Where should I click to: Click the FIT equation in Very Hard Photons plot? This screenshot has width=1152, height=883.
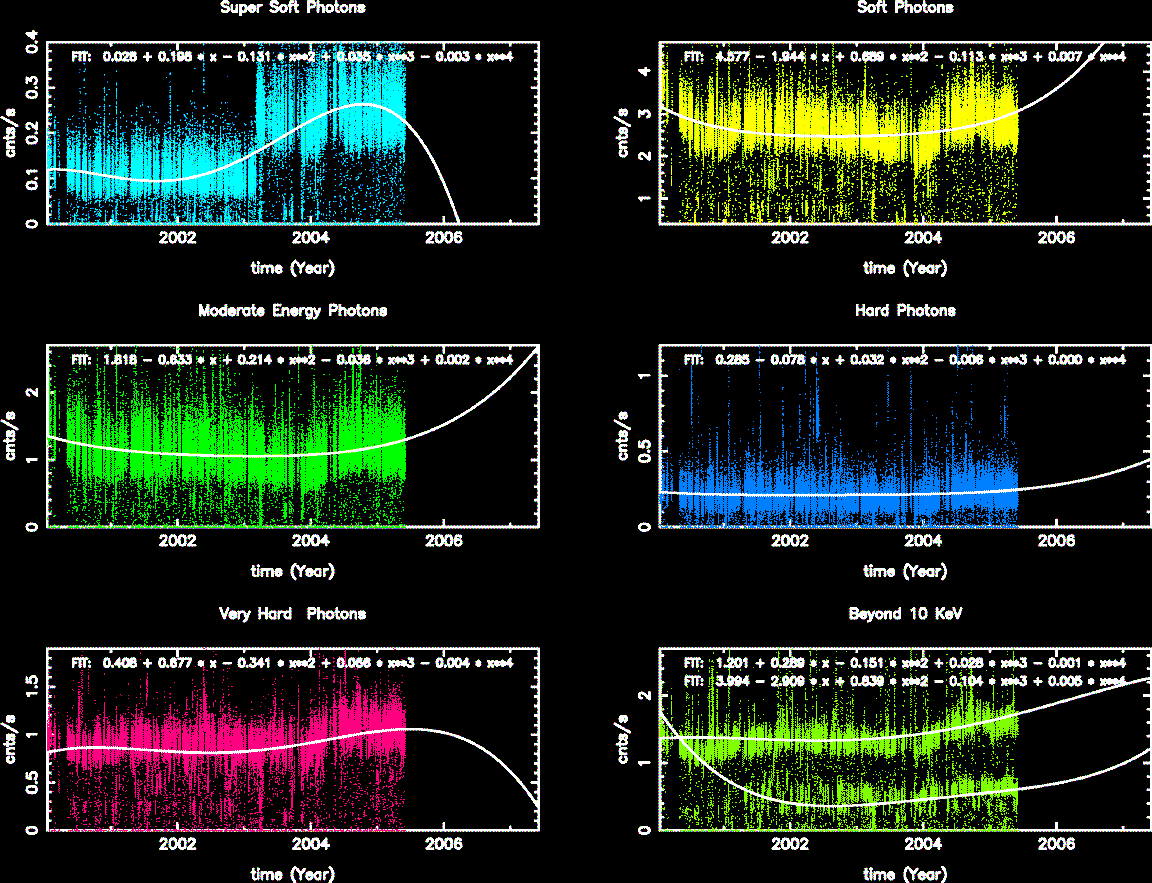(x=292, y=662)
